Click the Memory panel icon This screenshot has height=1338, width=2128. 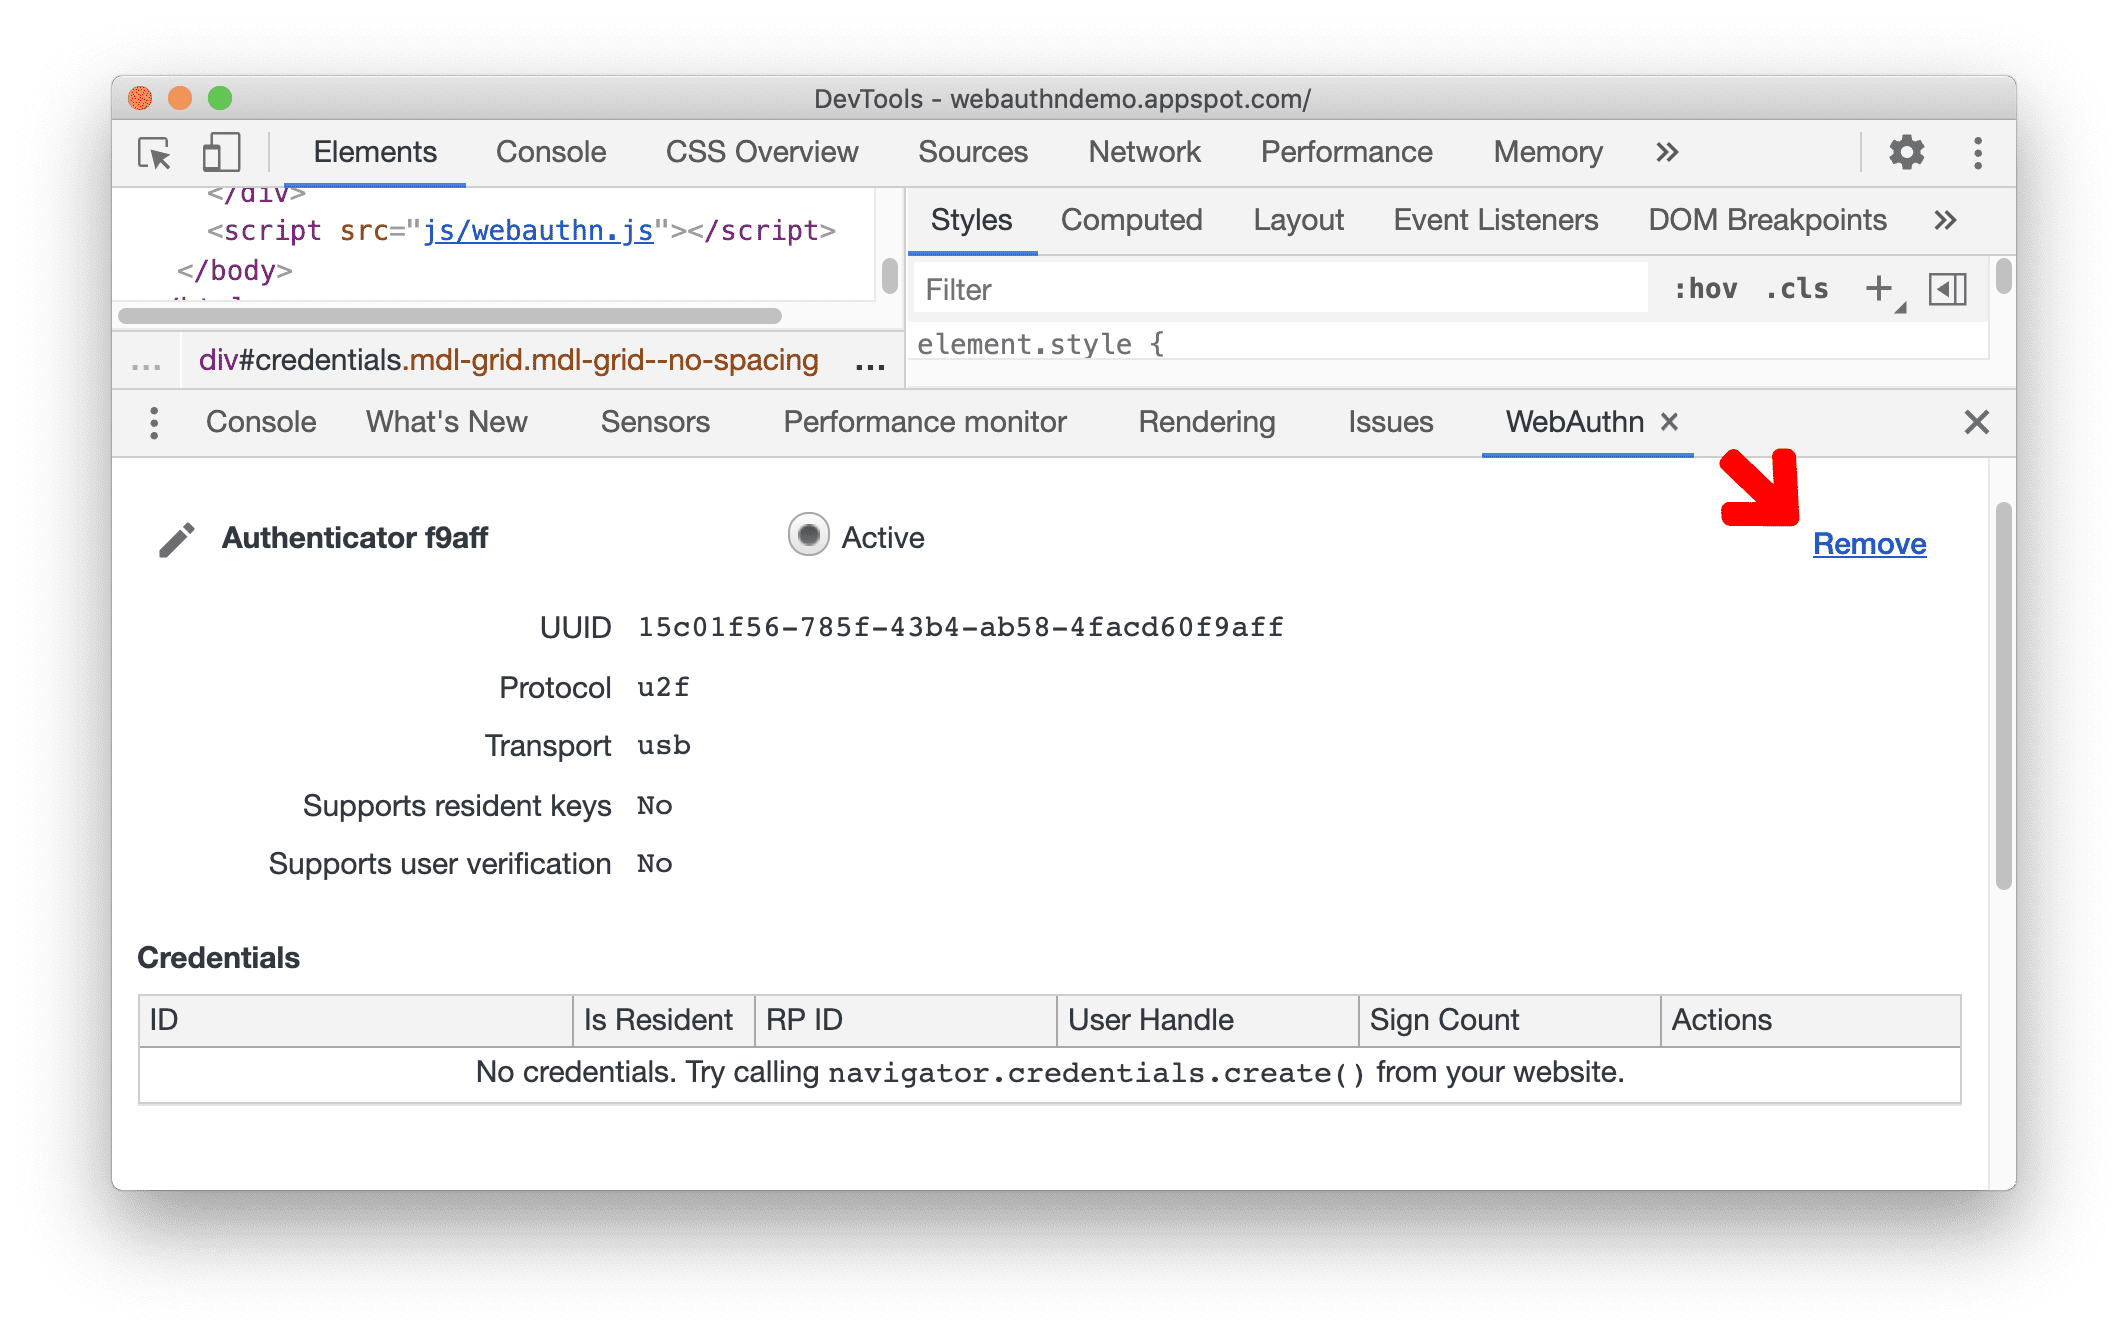[1546, 153]
